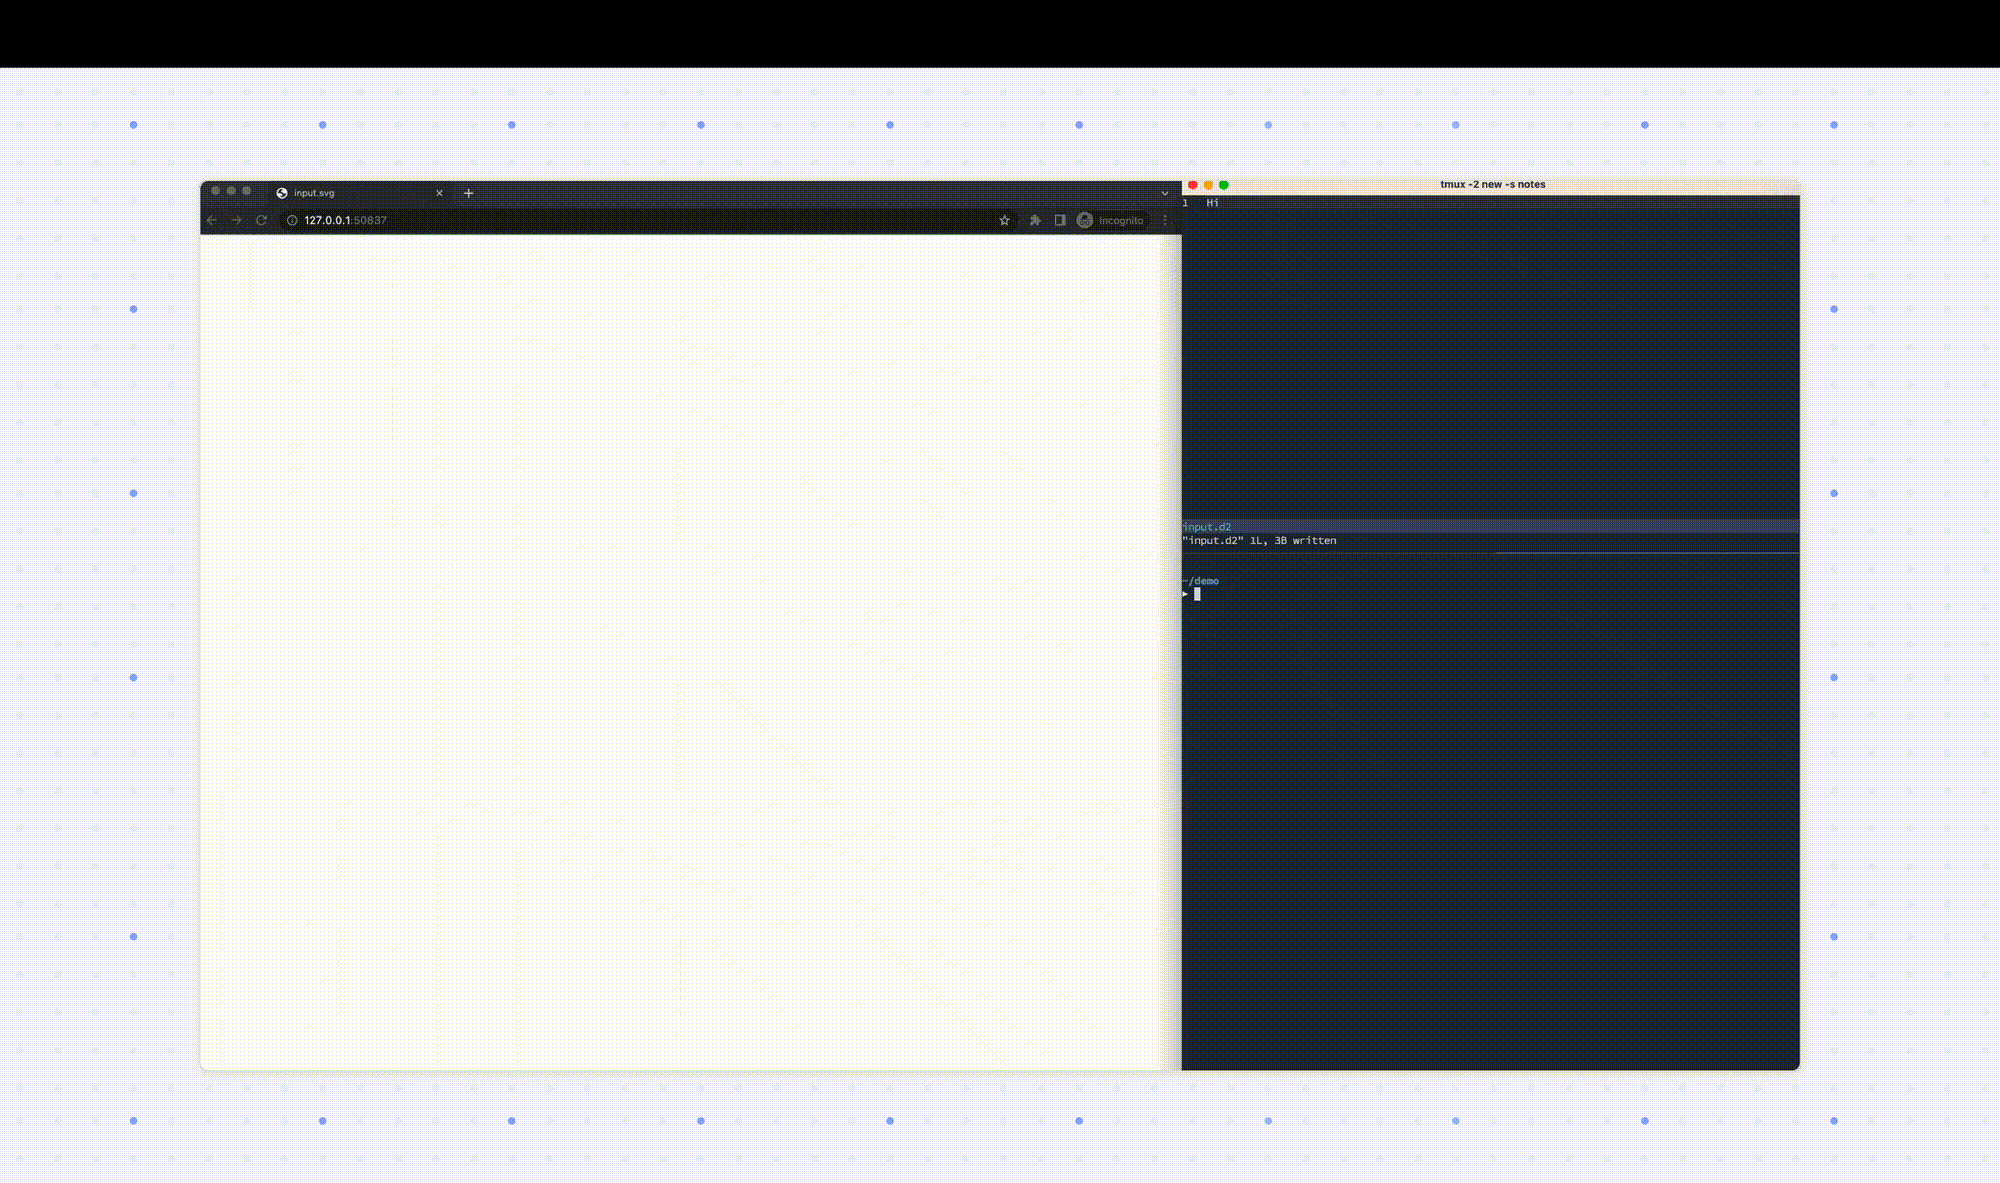Close the input.svg tab
Image resolution: width=2000 pixels, height=1183 pixels.
(x=439, y=193)
